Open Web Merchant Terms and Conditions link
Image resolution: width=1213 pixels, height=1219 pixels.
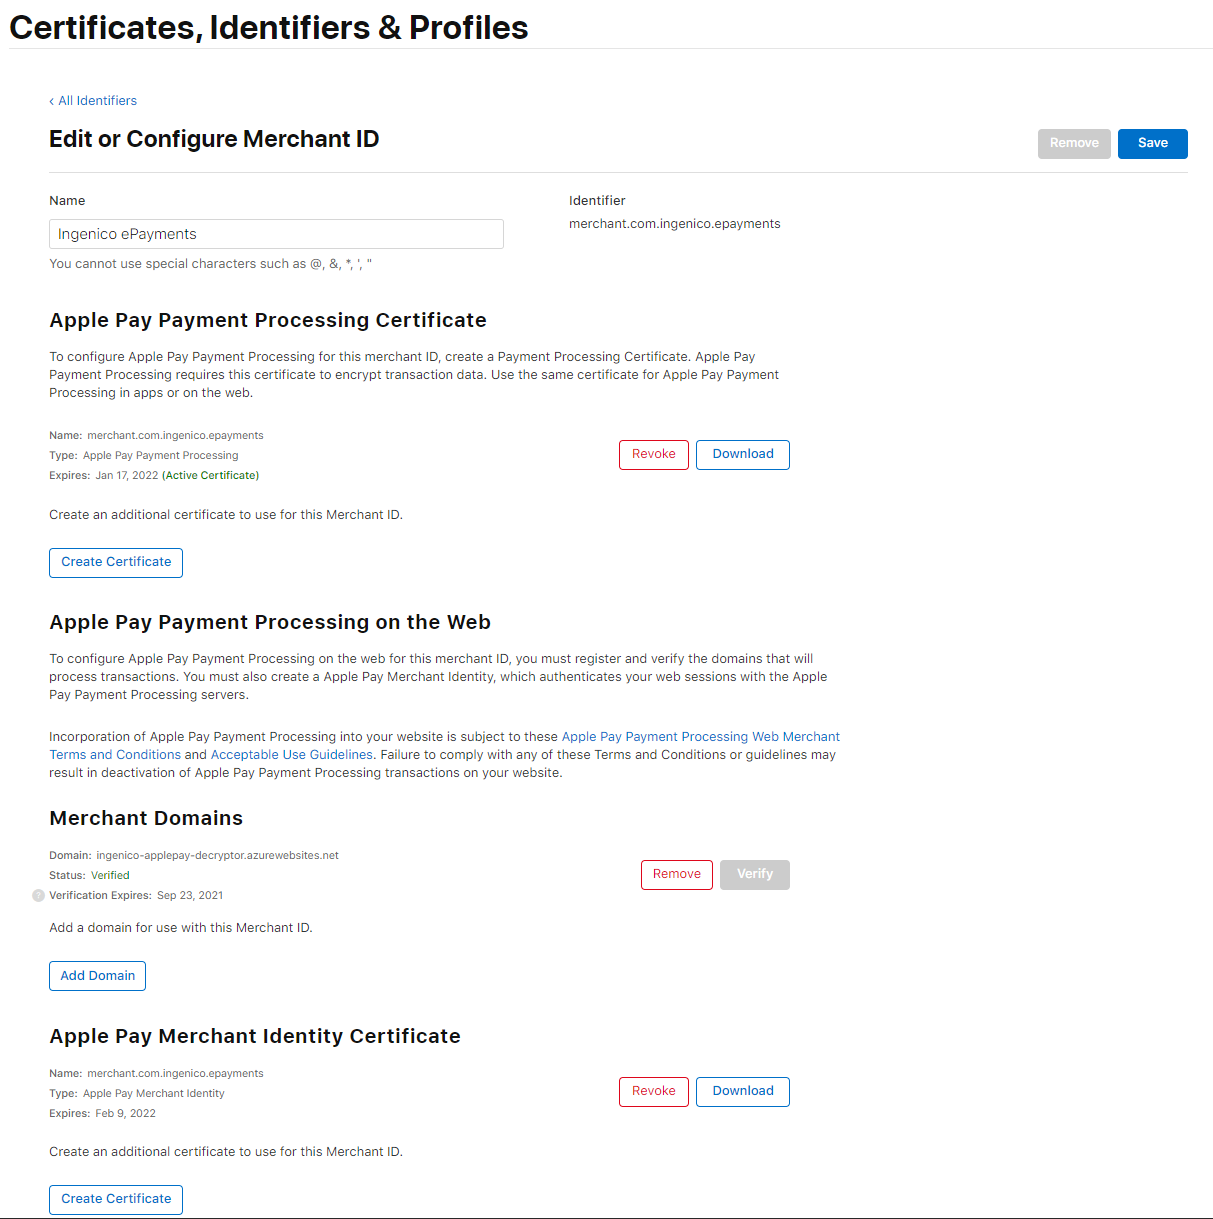click(x=700, y=737)
